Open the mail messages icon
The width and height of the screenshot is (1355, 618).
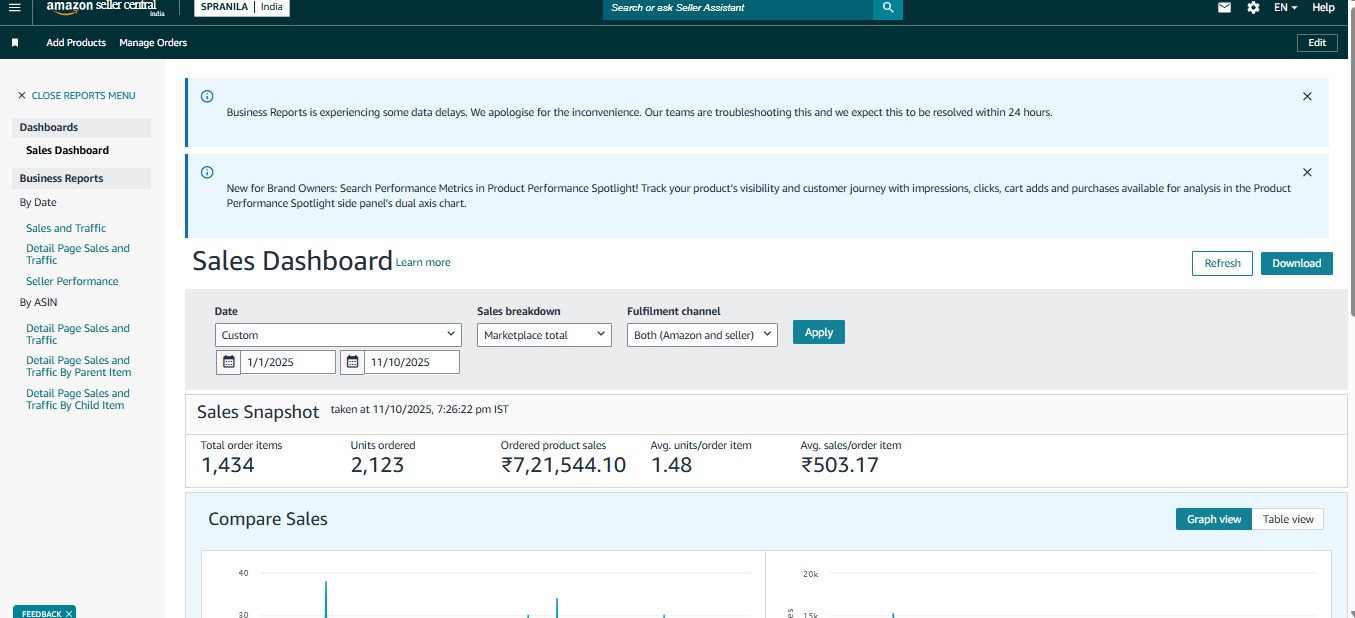[x=1224, y=8]
